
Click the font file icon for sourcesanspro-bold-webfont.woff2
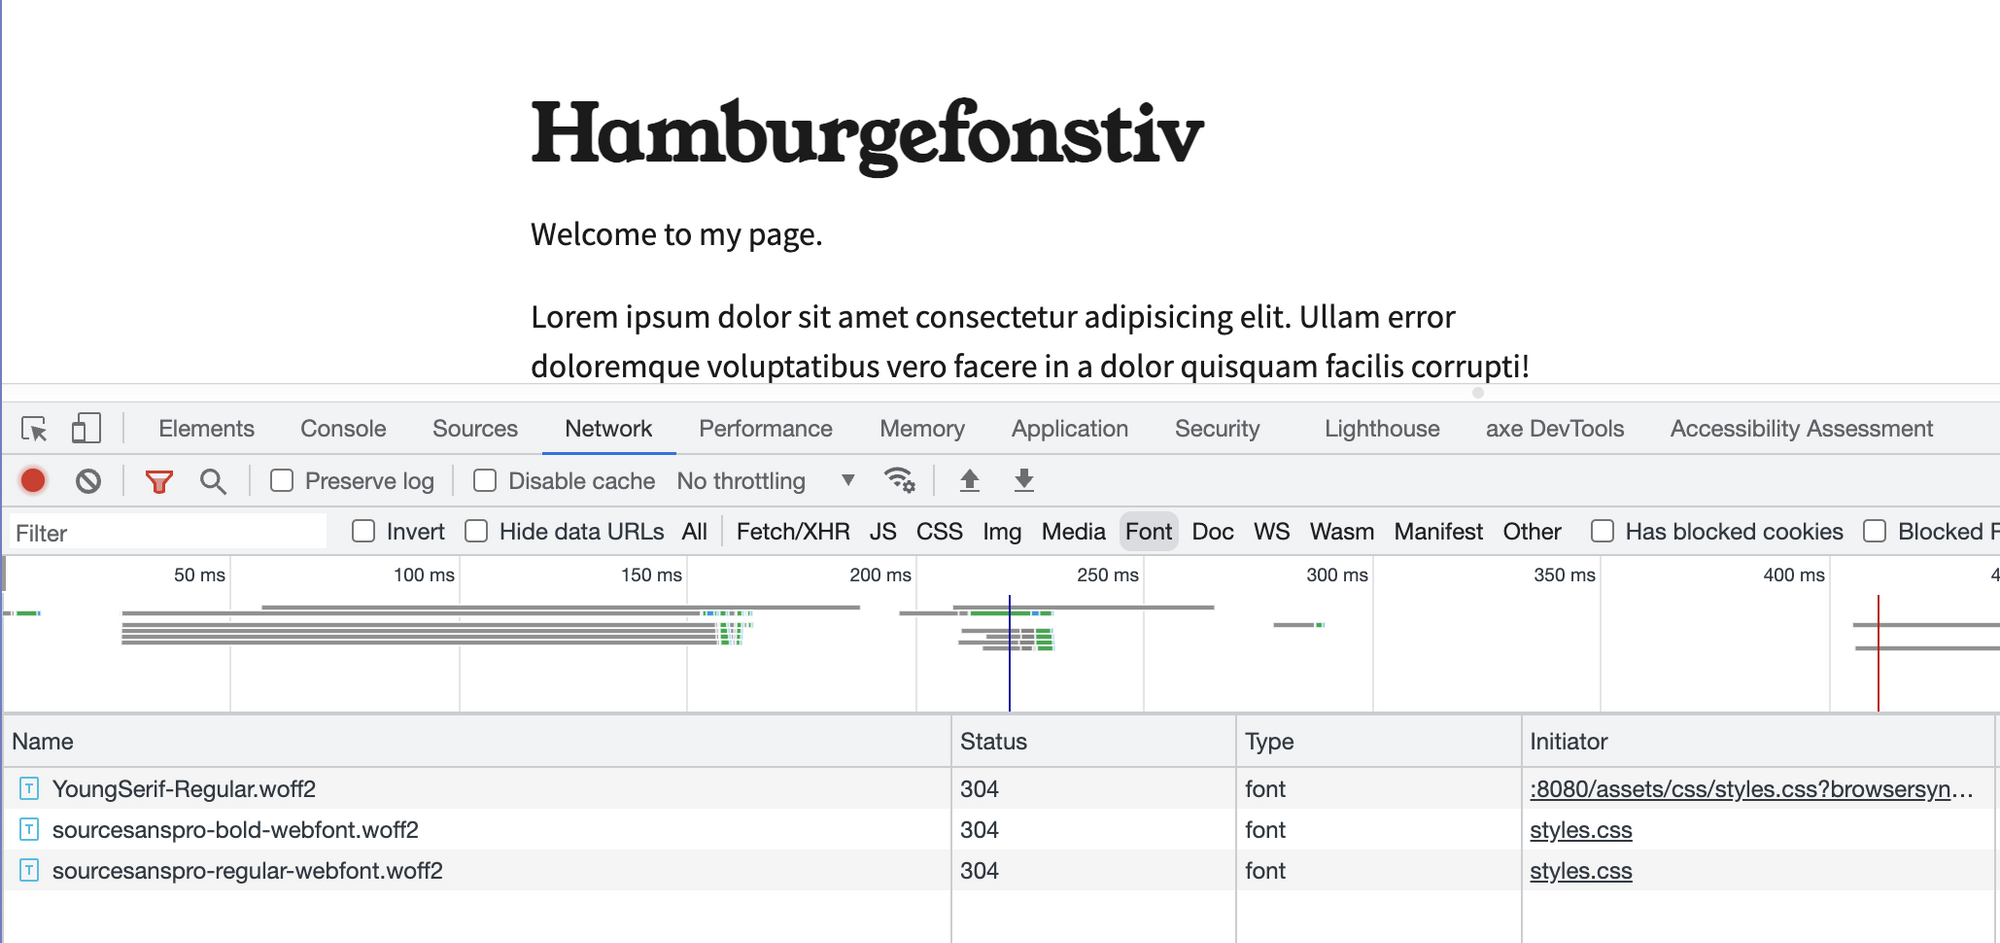[x=30, y=830]
